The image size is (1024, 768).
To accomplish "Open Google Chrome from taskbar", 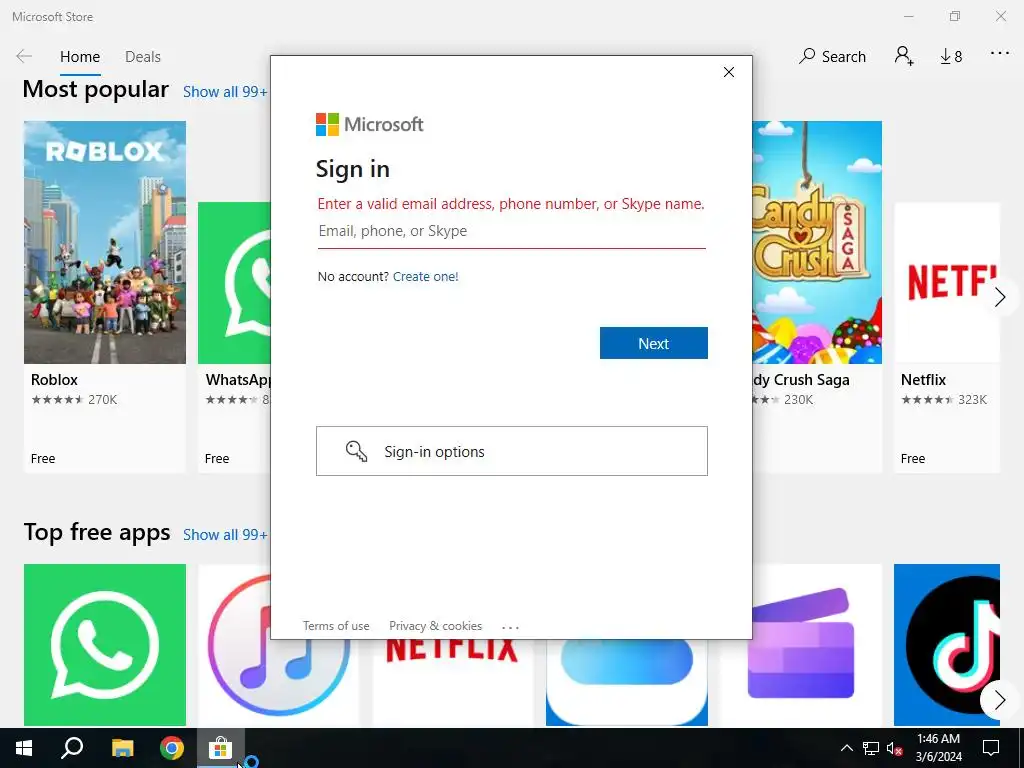I will click(x=172, y=748).
